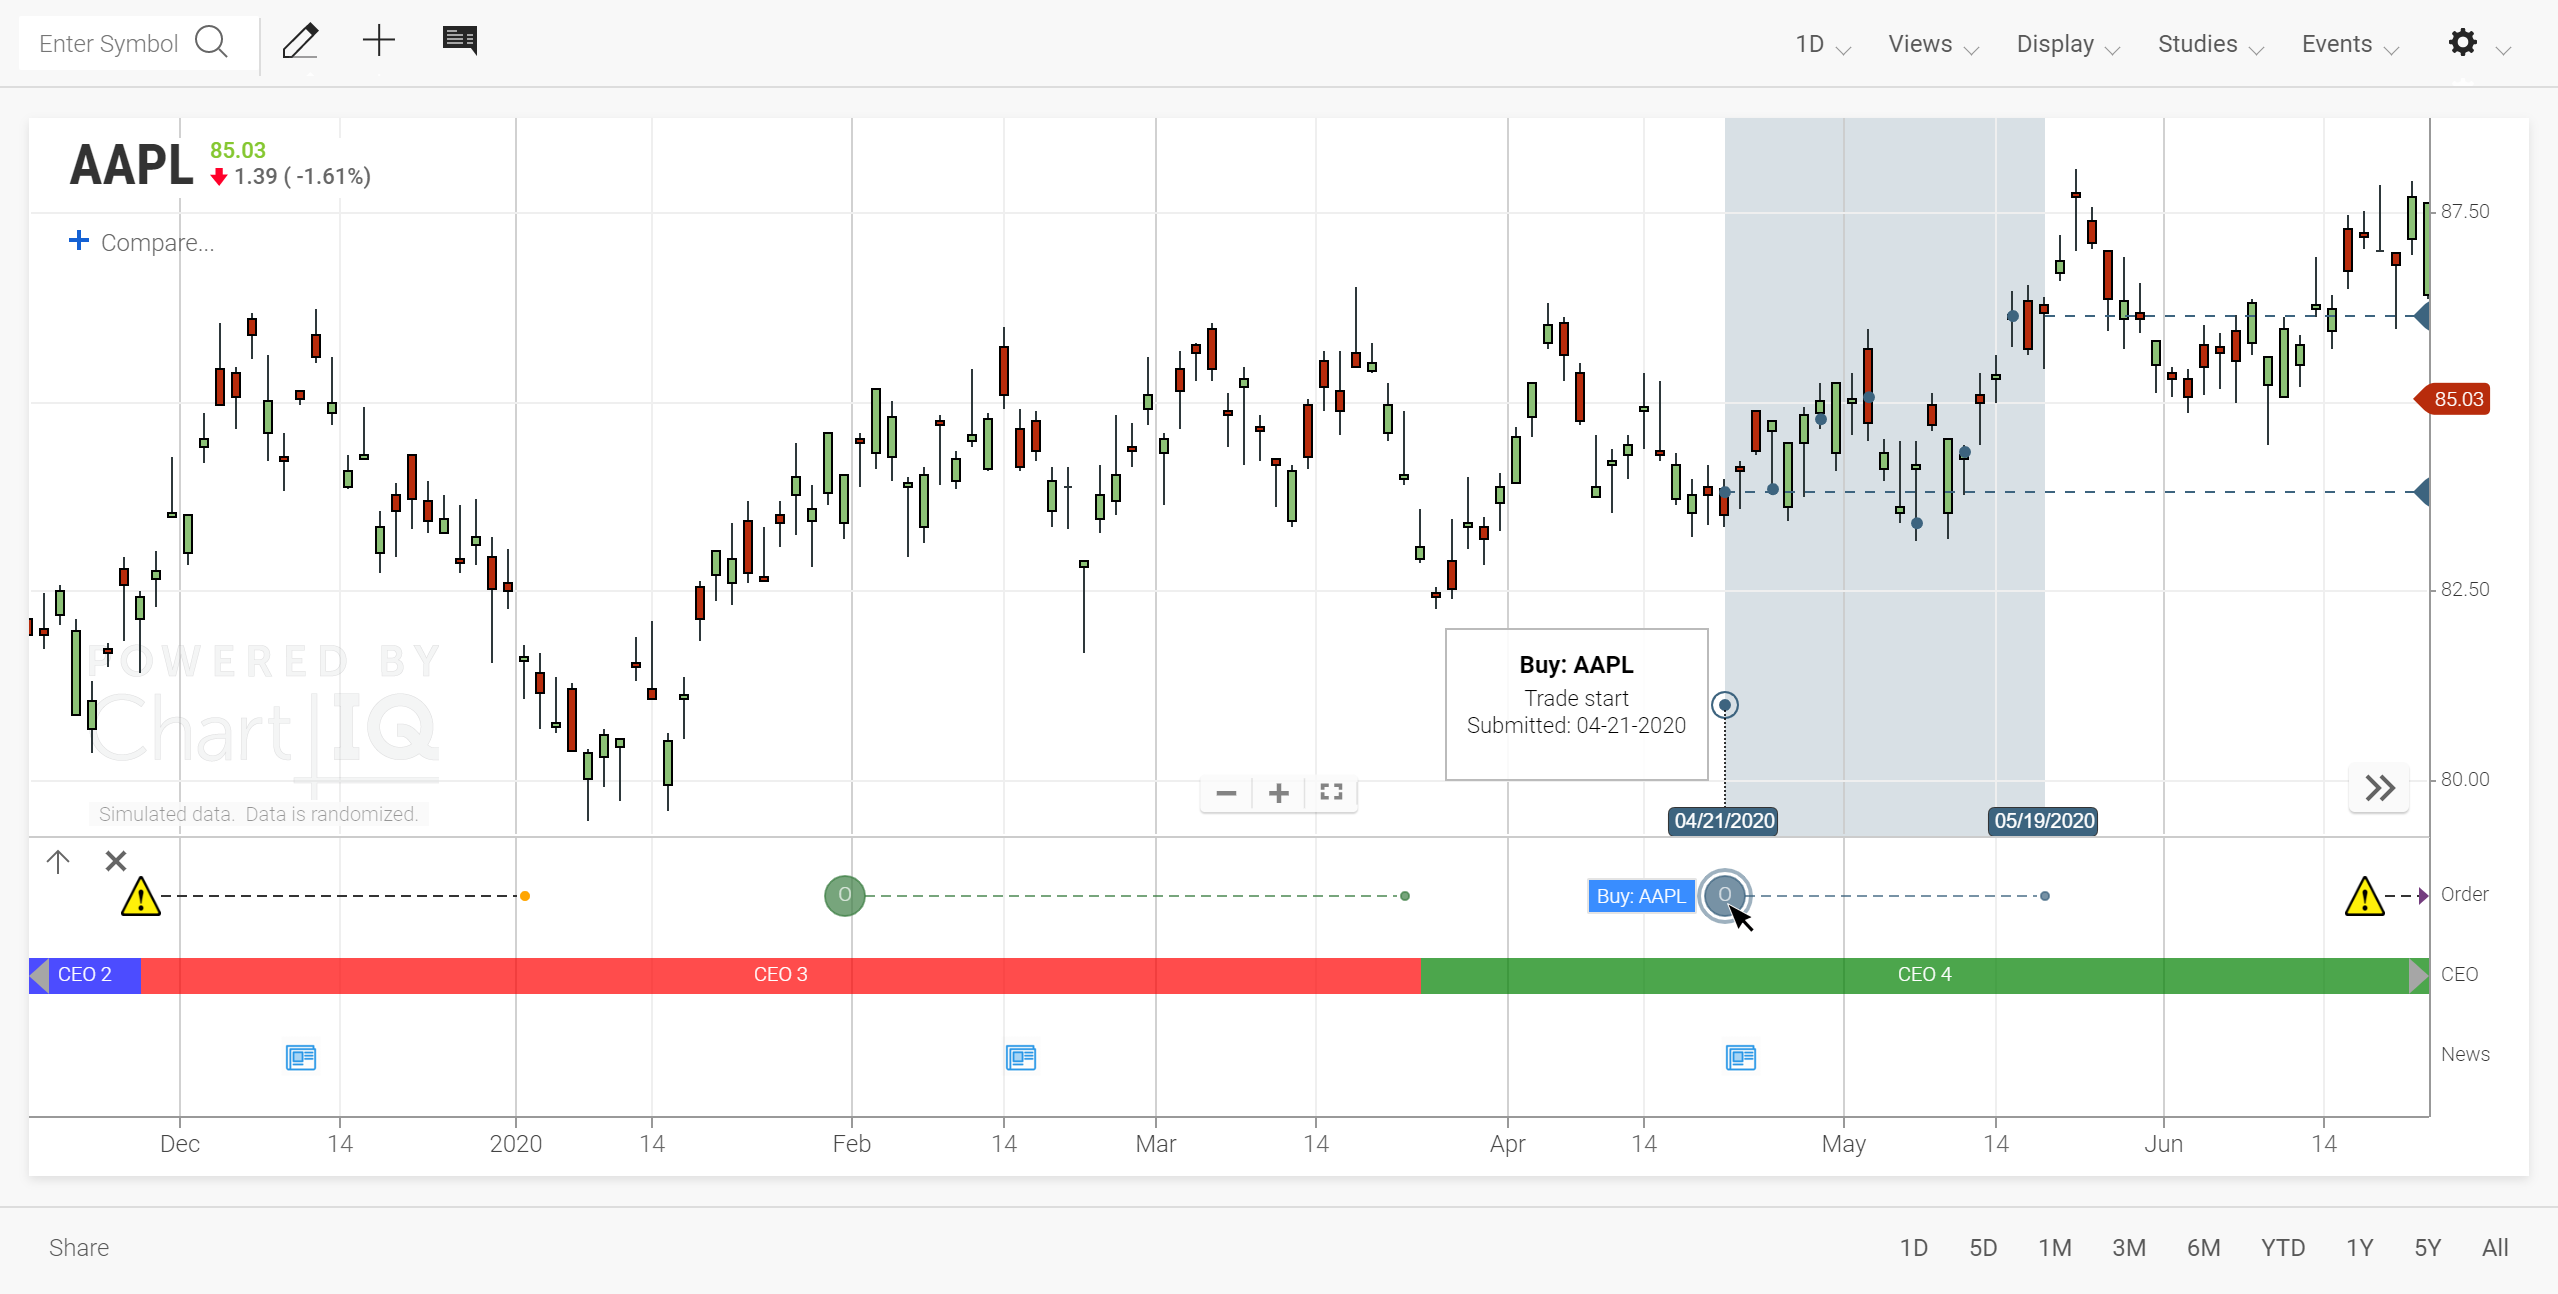The width and height of the screenshot is (2558, 1294).
Task: Open the February news article icon
Action: 1021,1057
